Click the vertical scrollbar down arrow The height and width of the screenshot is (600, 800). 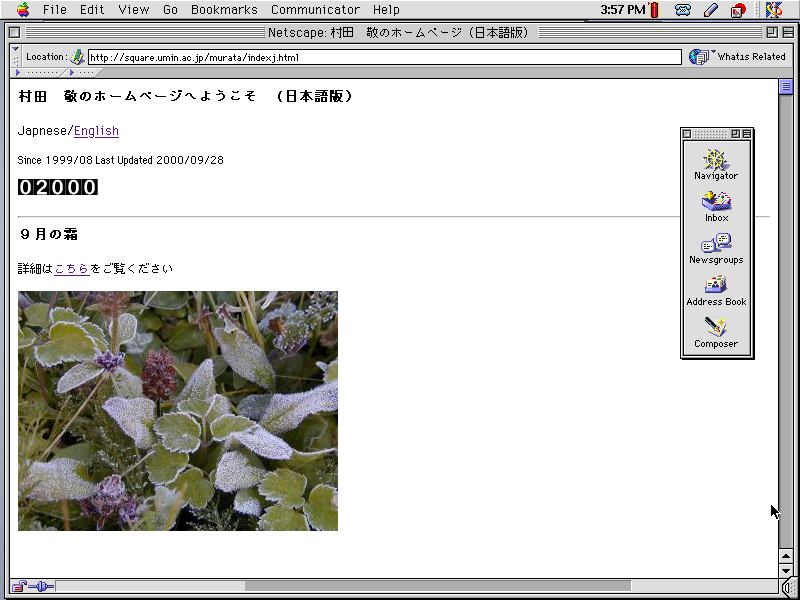[786, 571]
